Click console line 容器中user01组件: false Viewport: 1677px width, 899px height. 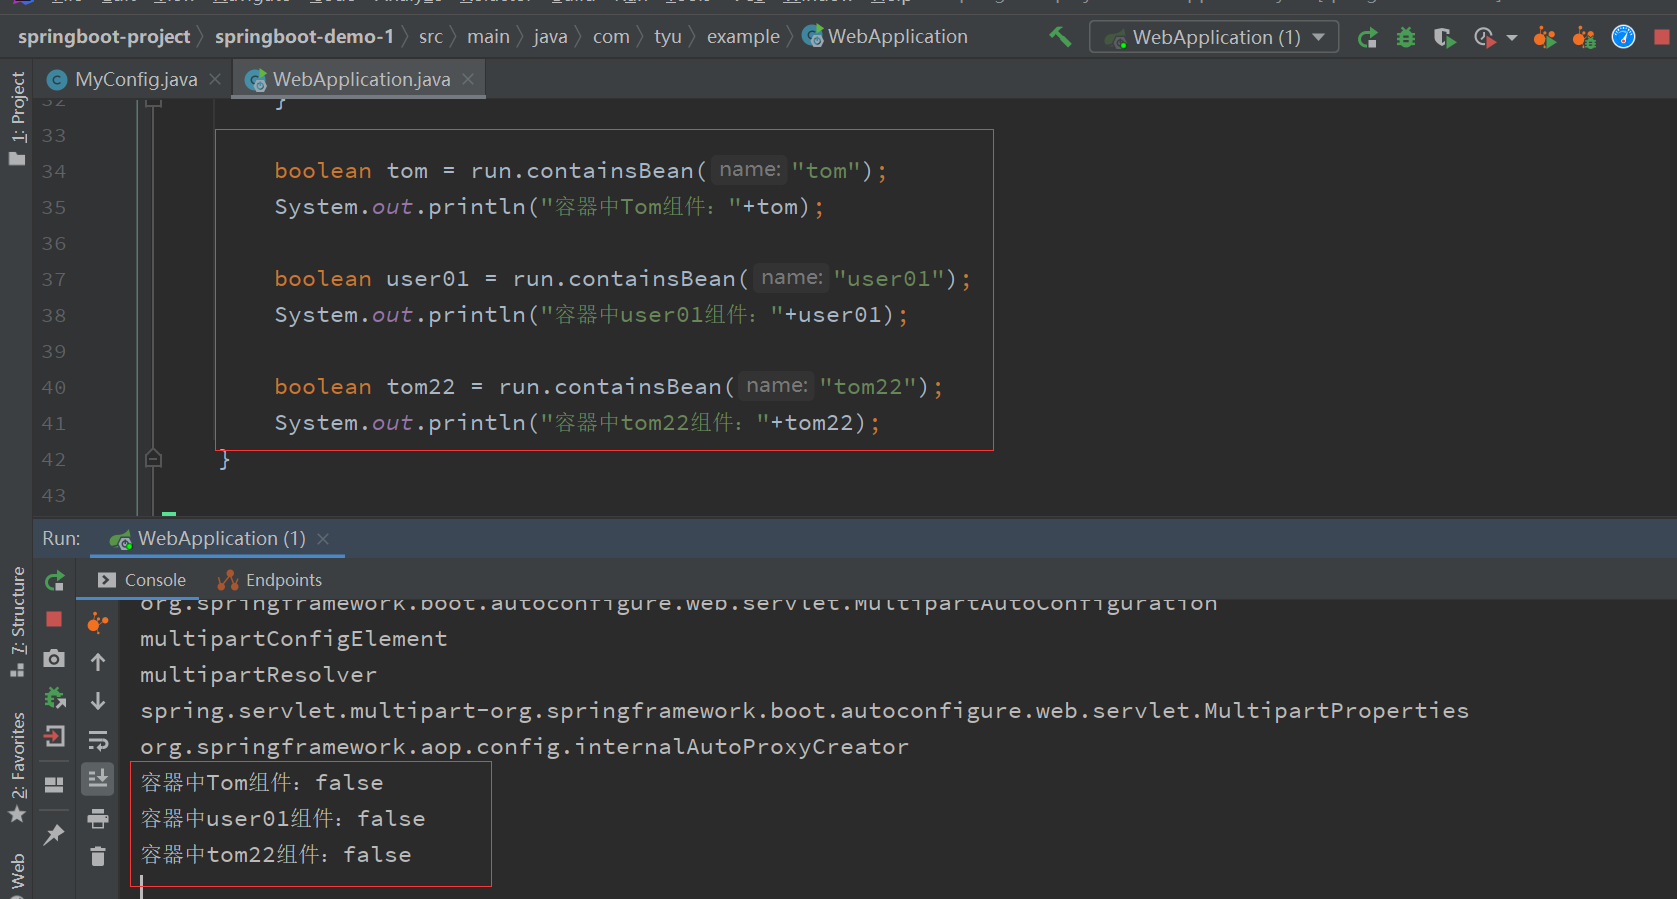(283, 819)
